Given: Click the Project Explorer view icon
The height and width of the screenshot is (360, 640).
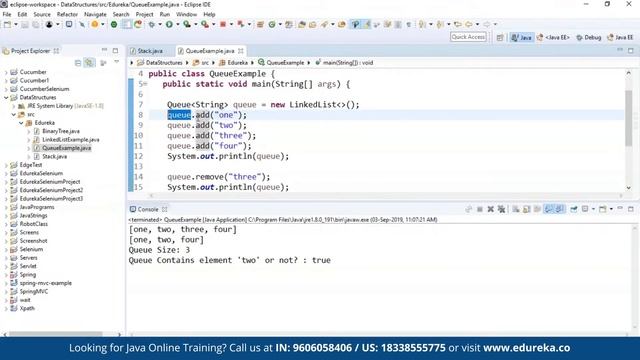Looking at the screenshot, I should pyautogui.click(x=6, y=51).
